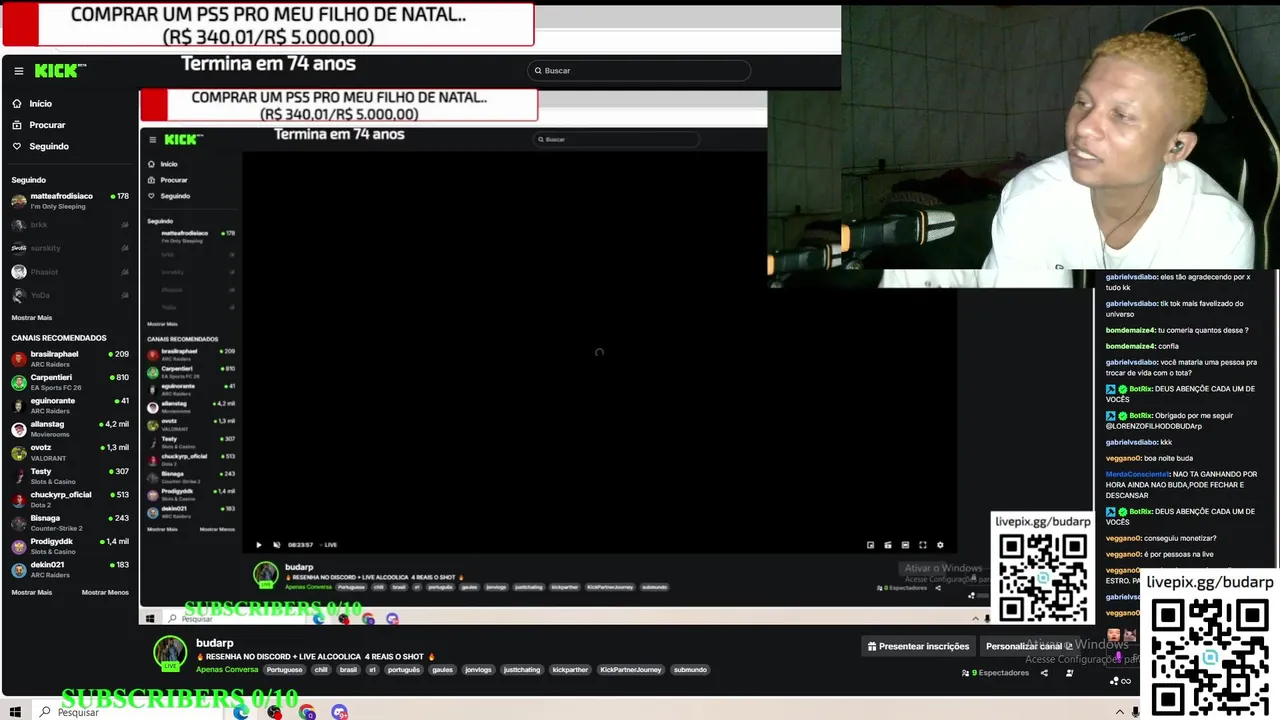Viewport: 1280px width, 720px height.
Task: Open Microsoft Edge from the taskbar
Action: point(241,712)
